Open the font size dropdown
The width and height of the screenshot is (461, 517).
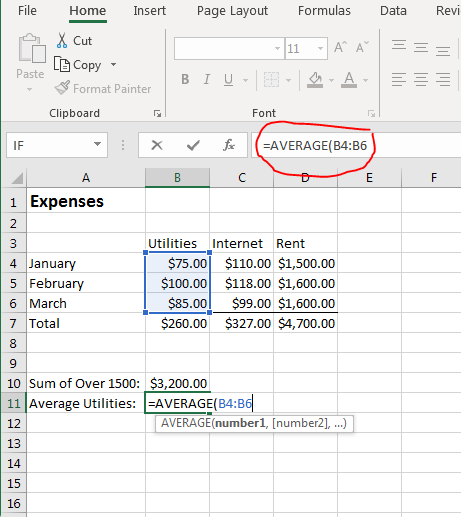tap(320, 48)
